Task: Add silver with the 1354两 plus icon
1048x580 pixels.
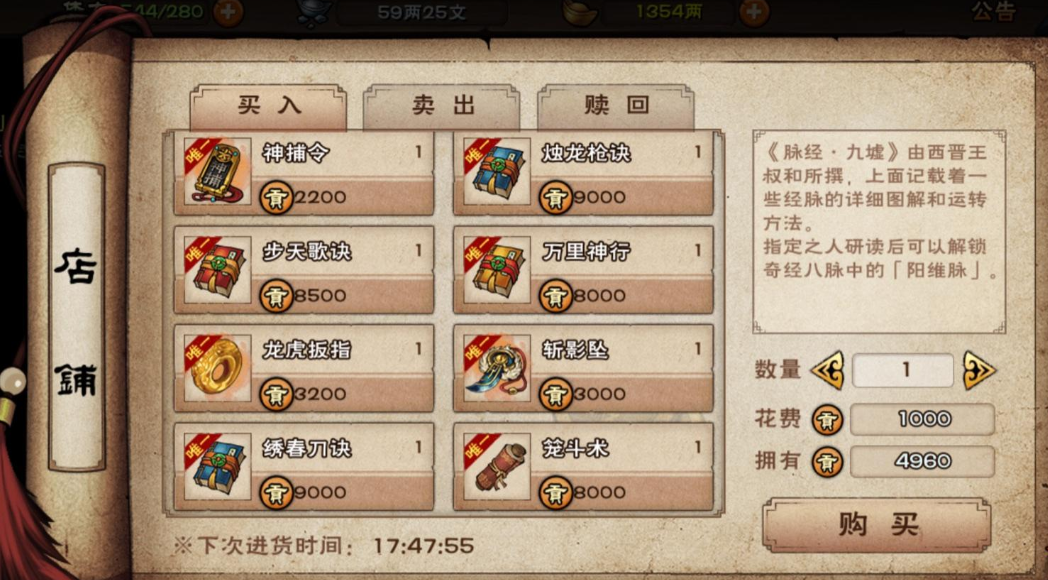Action: tap(754, 12)
